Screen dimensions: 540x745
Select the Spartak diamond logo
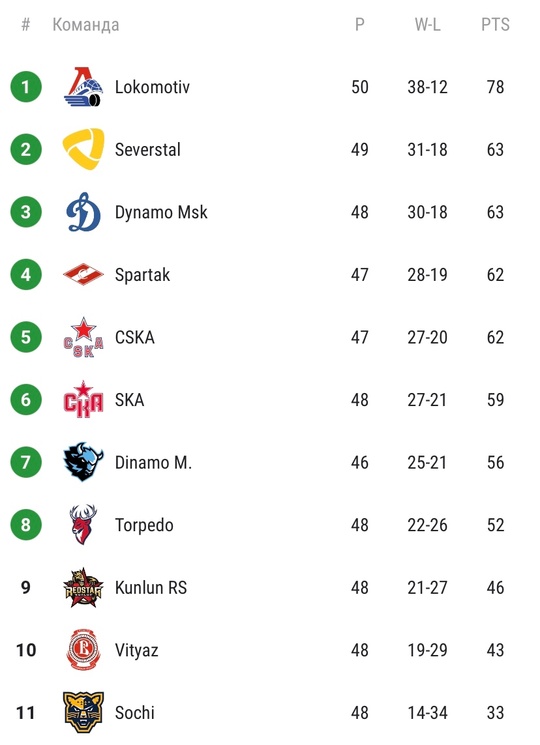tap(83, 274)
